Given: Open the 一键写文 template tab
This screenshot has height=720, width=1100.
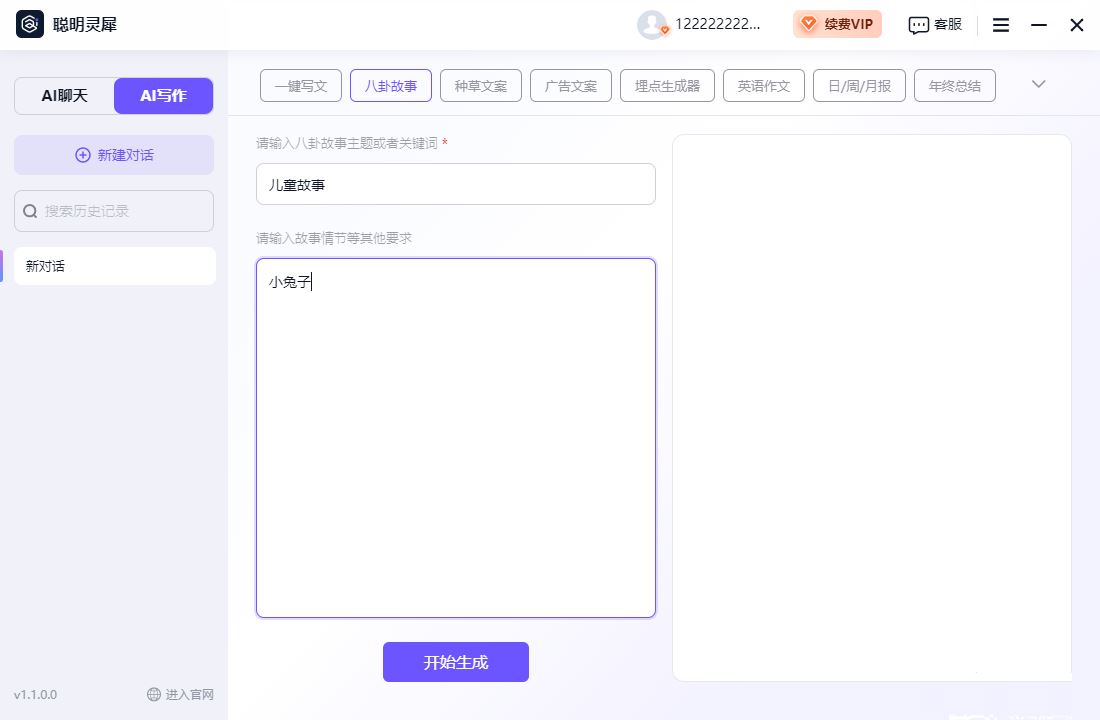Looking at the screenshot, I should 300,85.
